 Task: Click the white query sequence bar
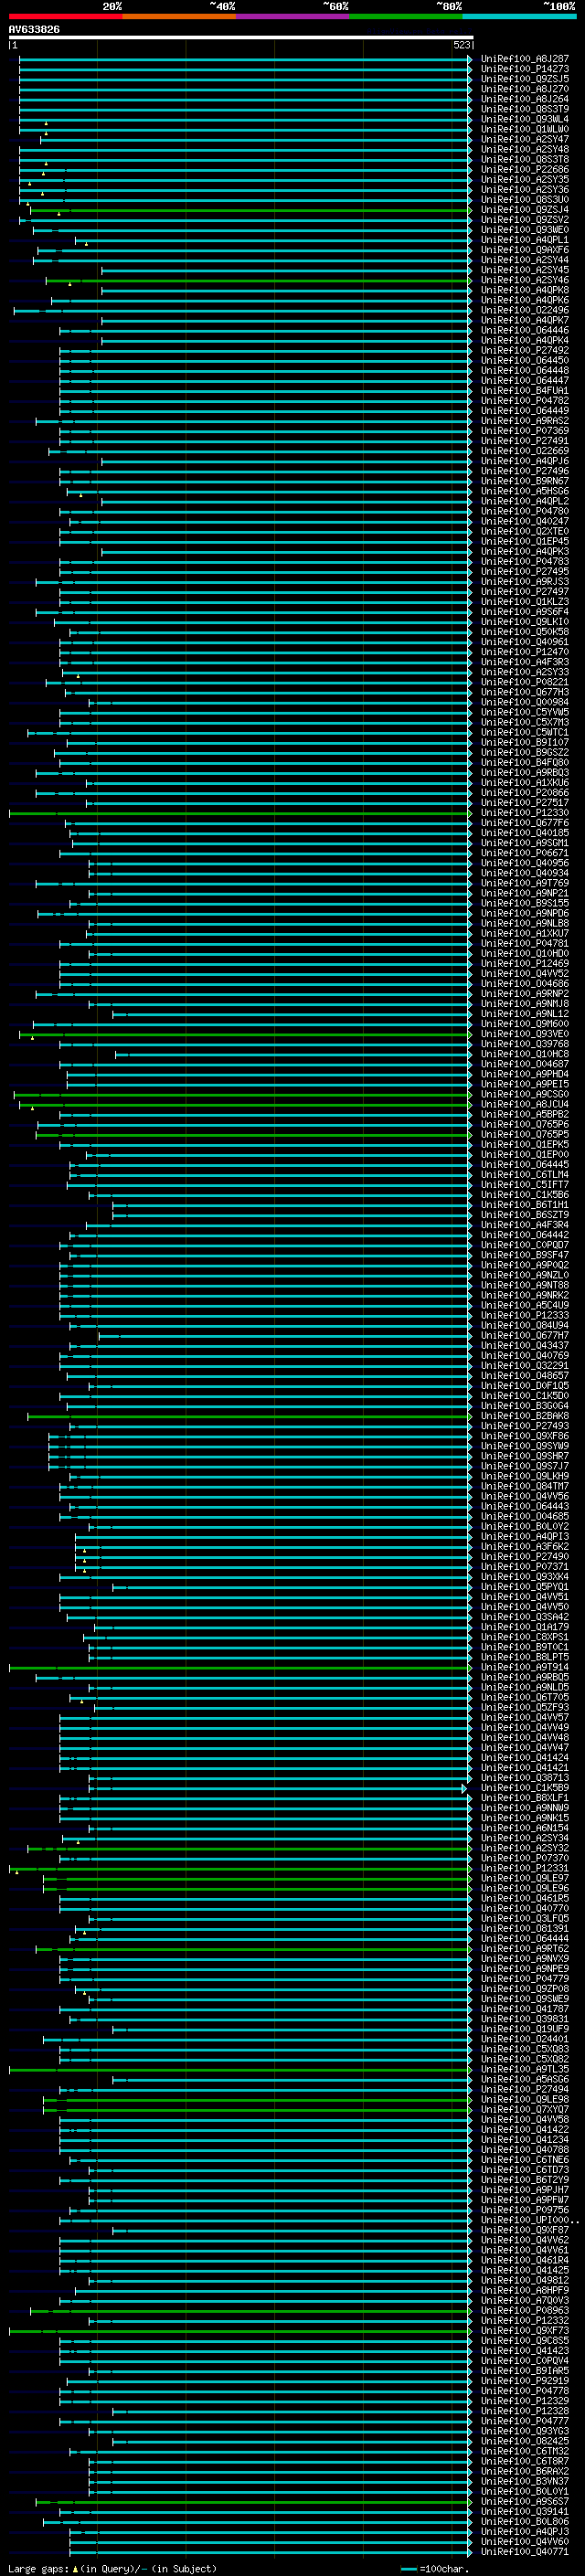pos(240,38)
